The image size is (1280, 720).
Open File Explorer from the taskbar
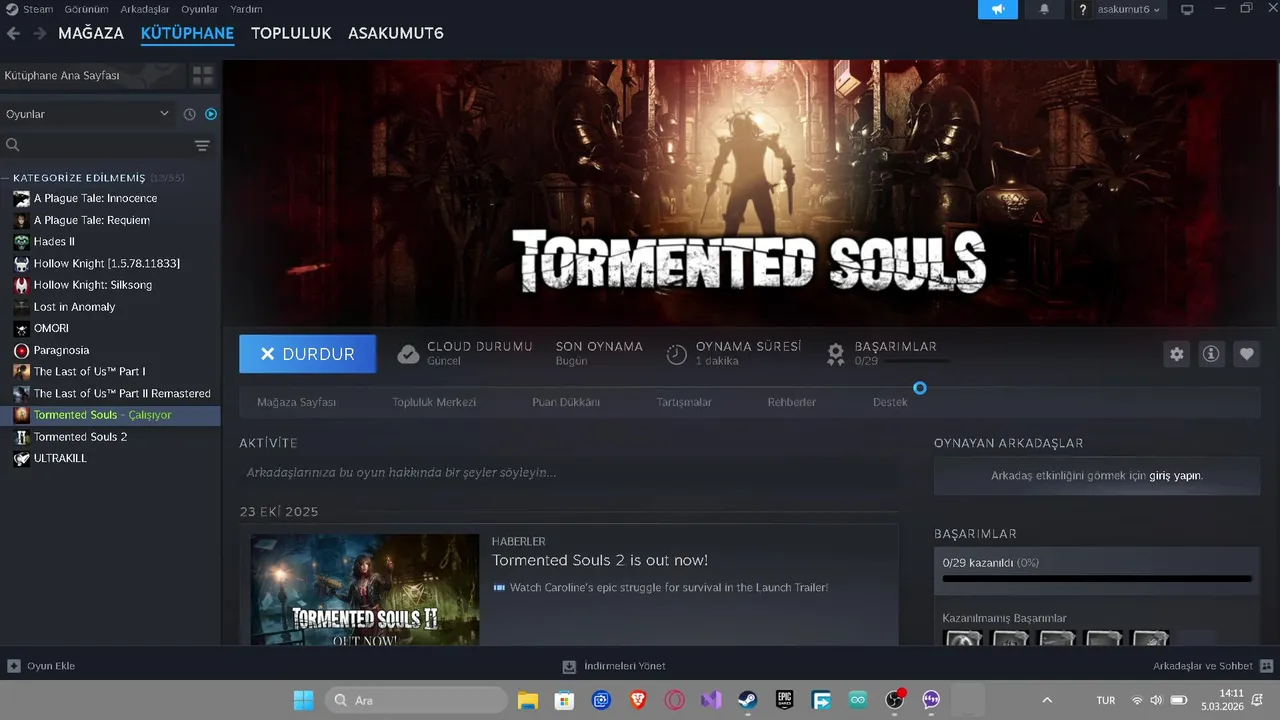coord(528,700)
